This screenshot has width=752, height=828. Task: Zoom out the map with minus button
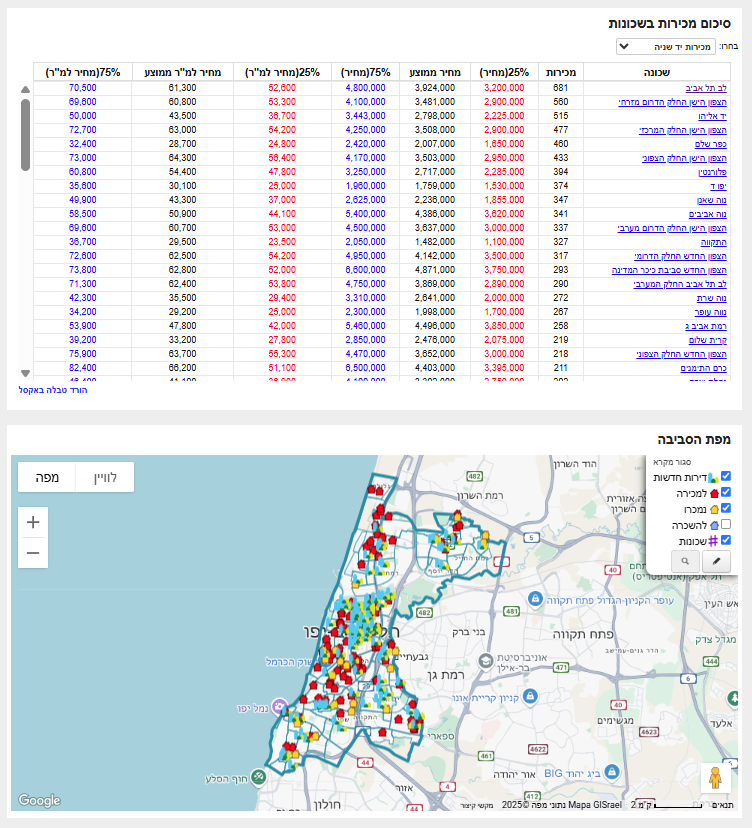33,552
